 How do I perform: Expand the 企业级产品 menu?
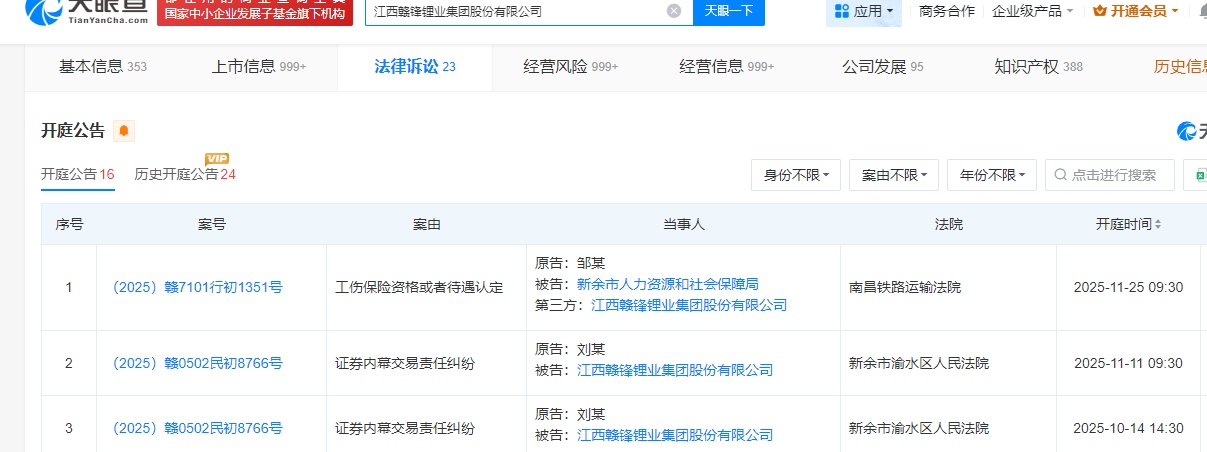1033,11
